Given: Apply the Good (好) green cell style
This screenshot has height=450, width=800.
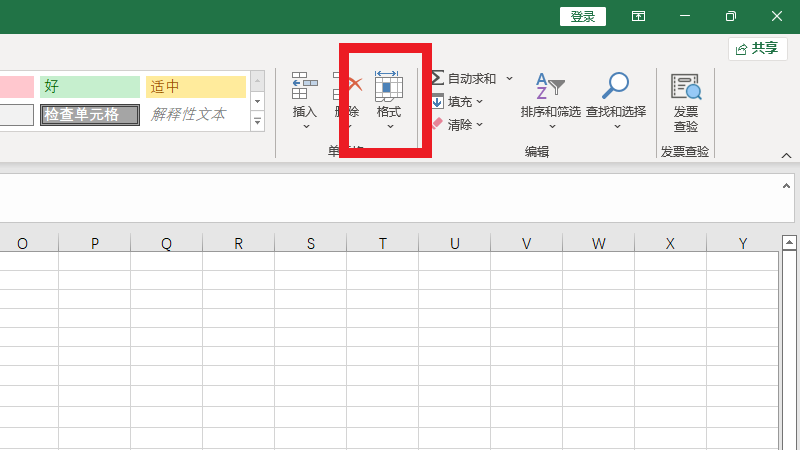Looking at the screenshot, I should pyautogui.click(x=90, y=87).
